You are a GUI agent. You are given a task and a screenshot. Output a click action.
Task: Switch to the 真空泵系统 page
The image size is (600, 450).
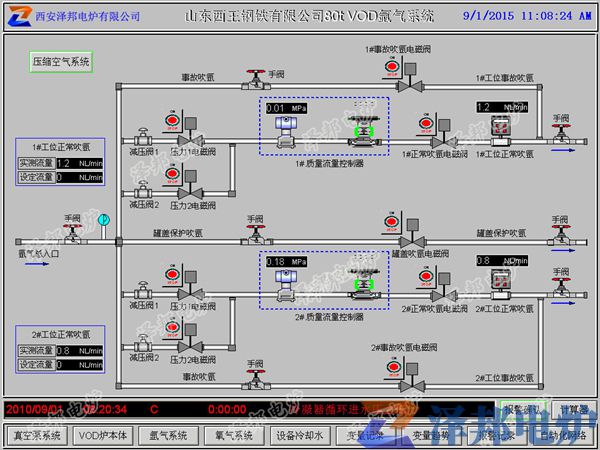click(36, 437)
